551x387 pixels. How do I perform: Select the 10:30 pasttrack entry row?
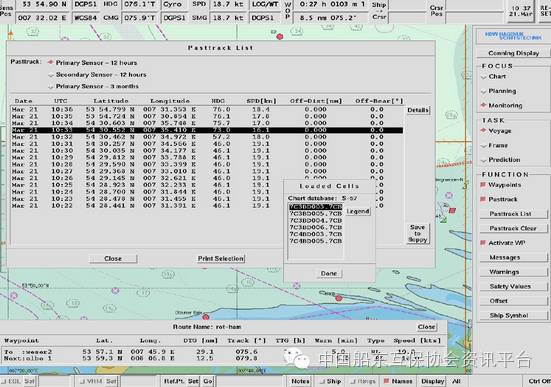click(x=207, y=150)
